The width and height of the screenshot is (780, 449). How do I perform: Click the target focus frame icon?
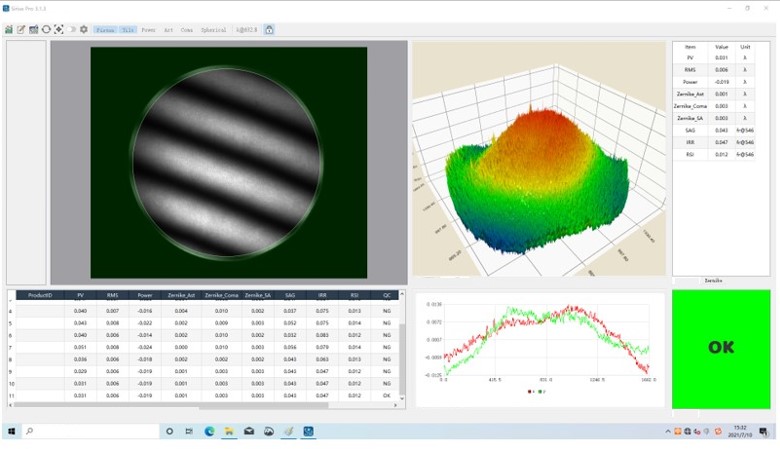[x=58, y=30]
